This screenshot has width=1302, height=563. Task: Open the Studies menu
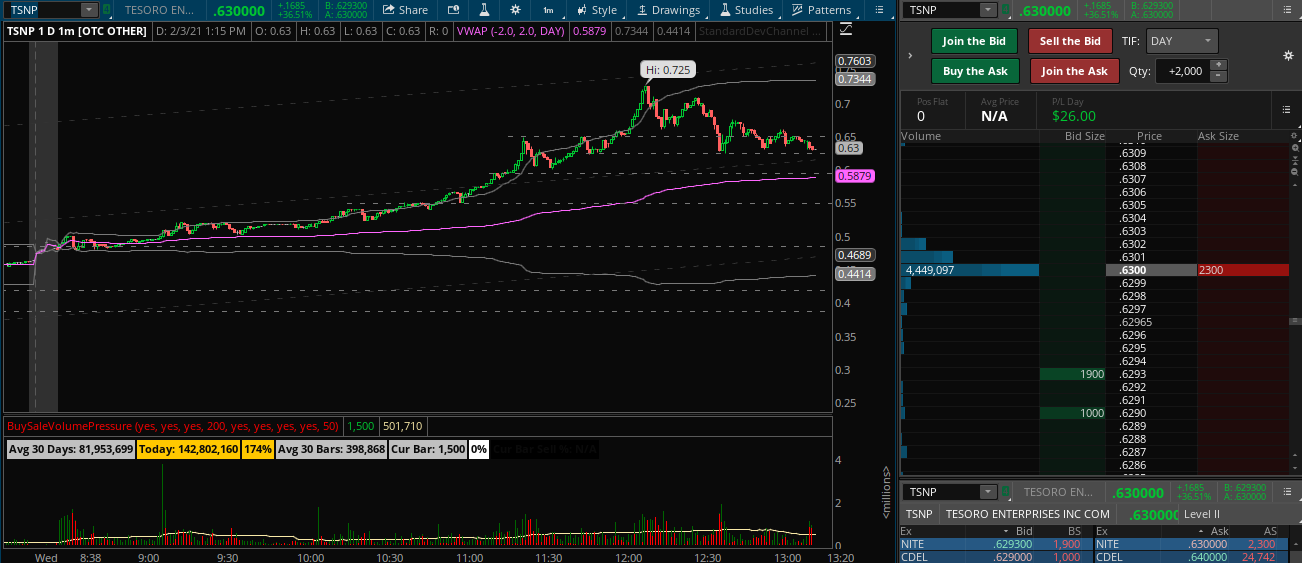pyautogui.click(x=747, y=10)
